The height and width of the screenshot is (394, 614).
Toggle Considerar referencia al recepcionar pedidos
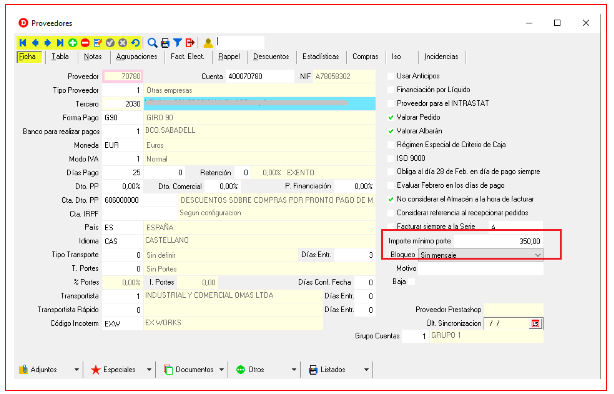coord(390,213)
